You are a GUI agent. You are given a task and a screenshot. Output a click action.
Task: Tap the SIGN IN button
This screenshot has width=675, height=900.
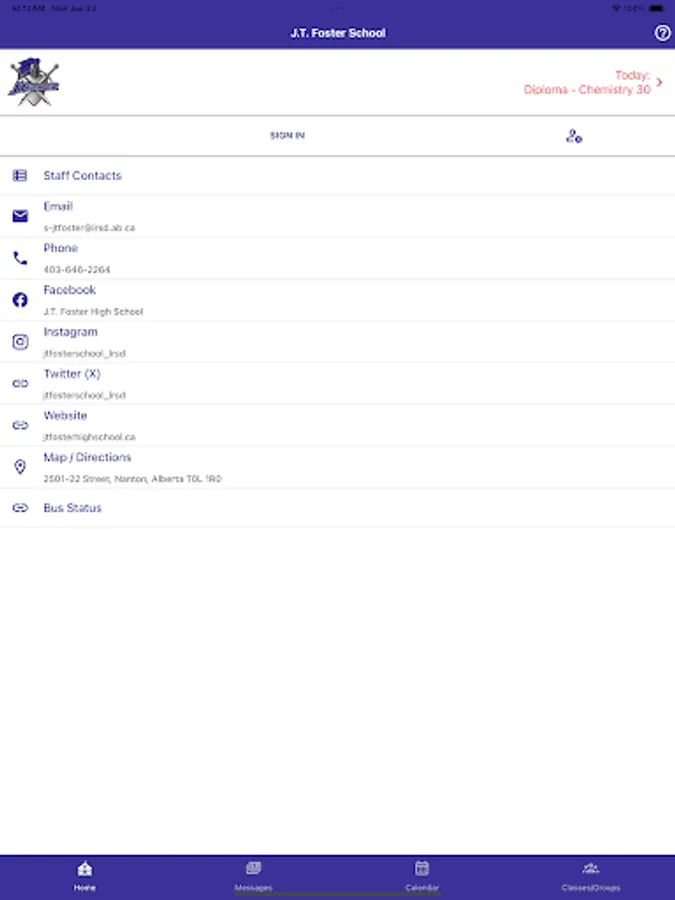[x=286, y=134]
